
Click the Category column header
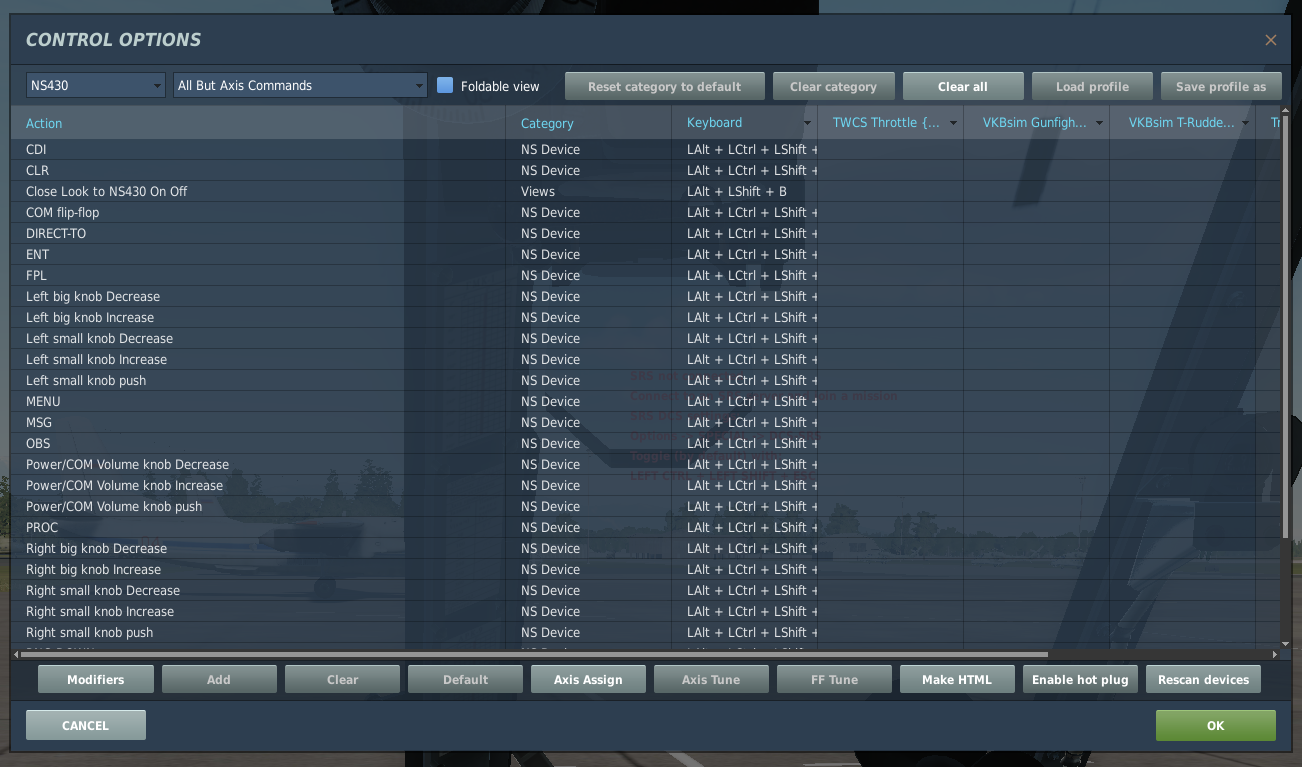(x=547, y=123)
